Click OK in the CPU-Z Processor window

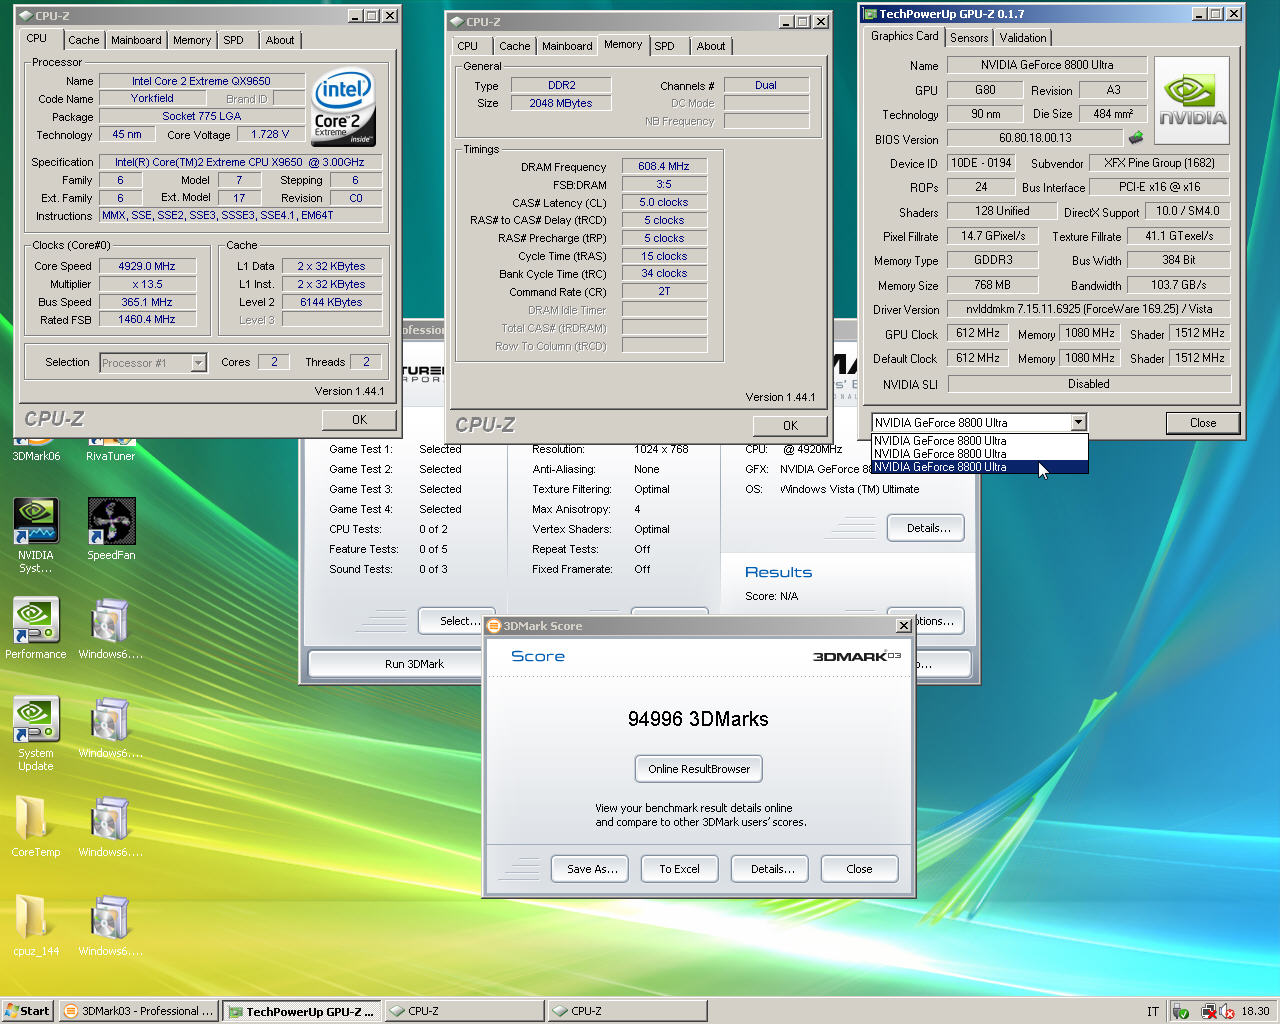pos(359,420)
